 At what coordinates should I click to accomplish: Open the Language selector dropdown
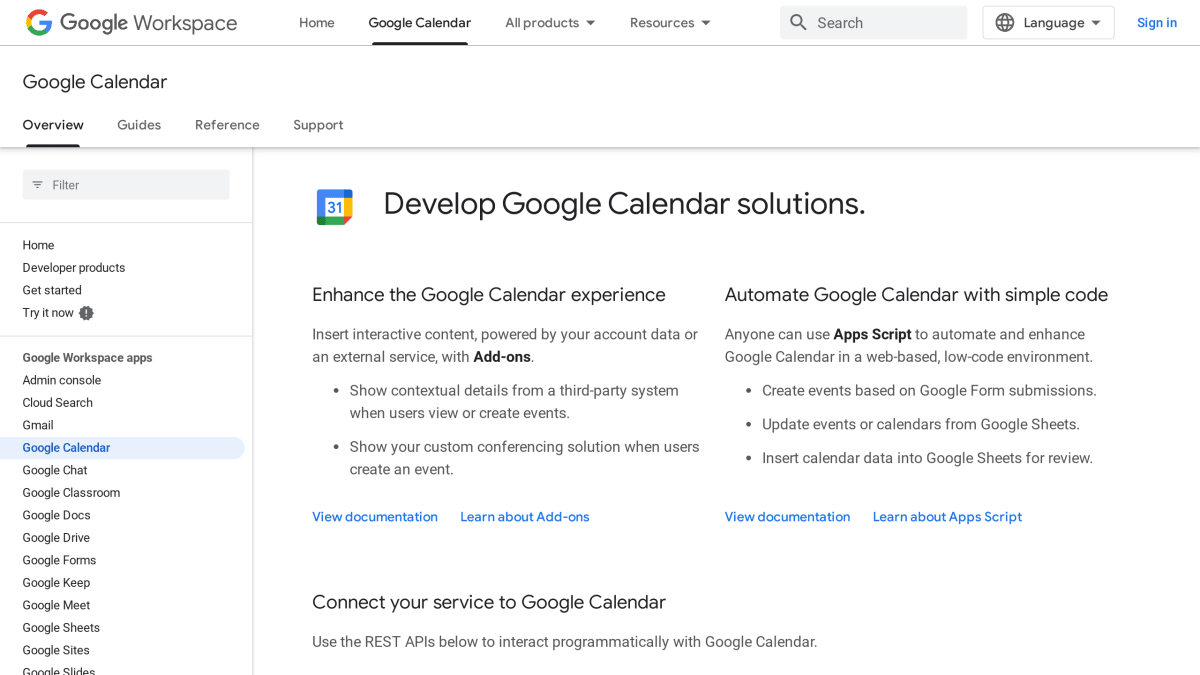[x=1048, y=22]
